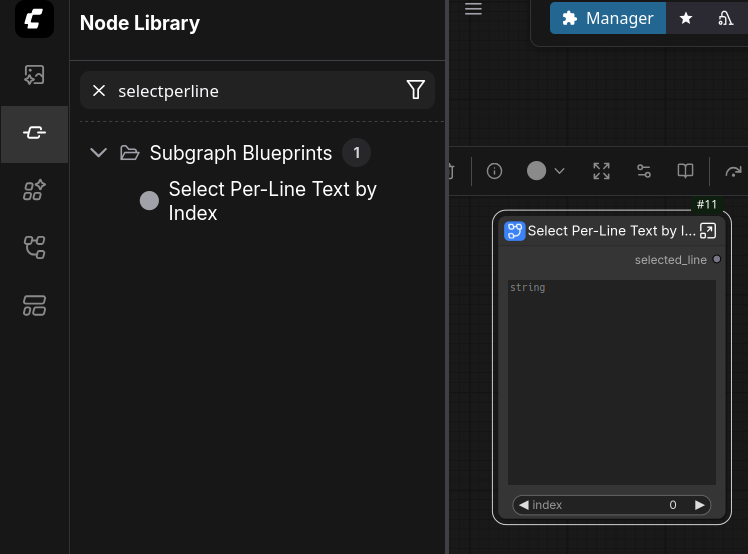748x554 pixels.
Task: Enter subgraph via node title button
Action: 708,231
